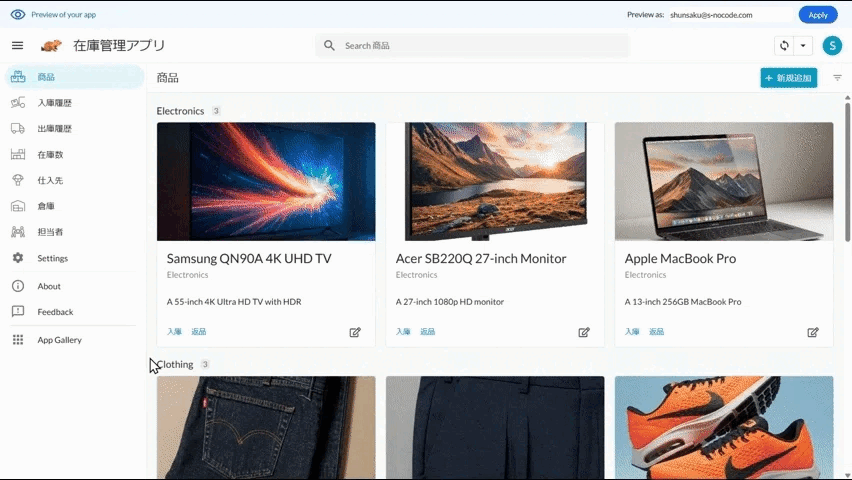Click A 13-inch 256GB MacBook Pro description
852x480 pixels.
tap(682, 302)
